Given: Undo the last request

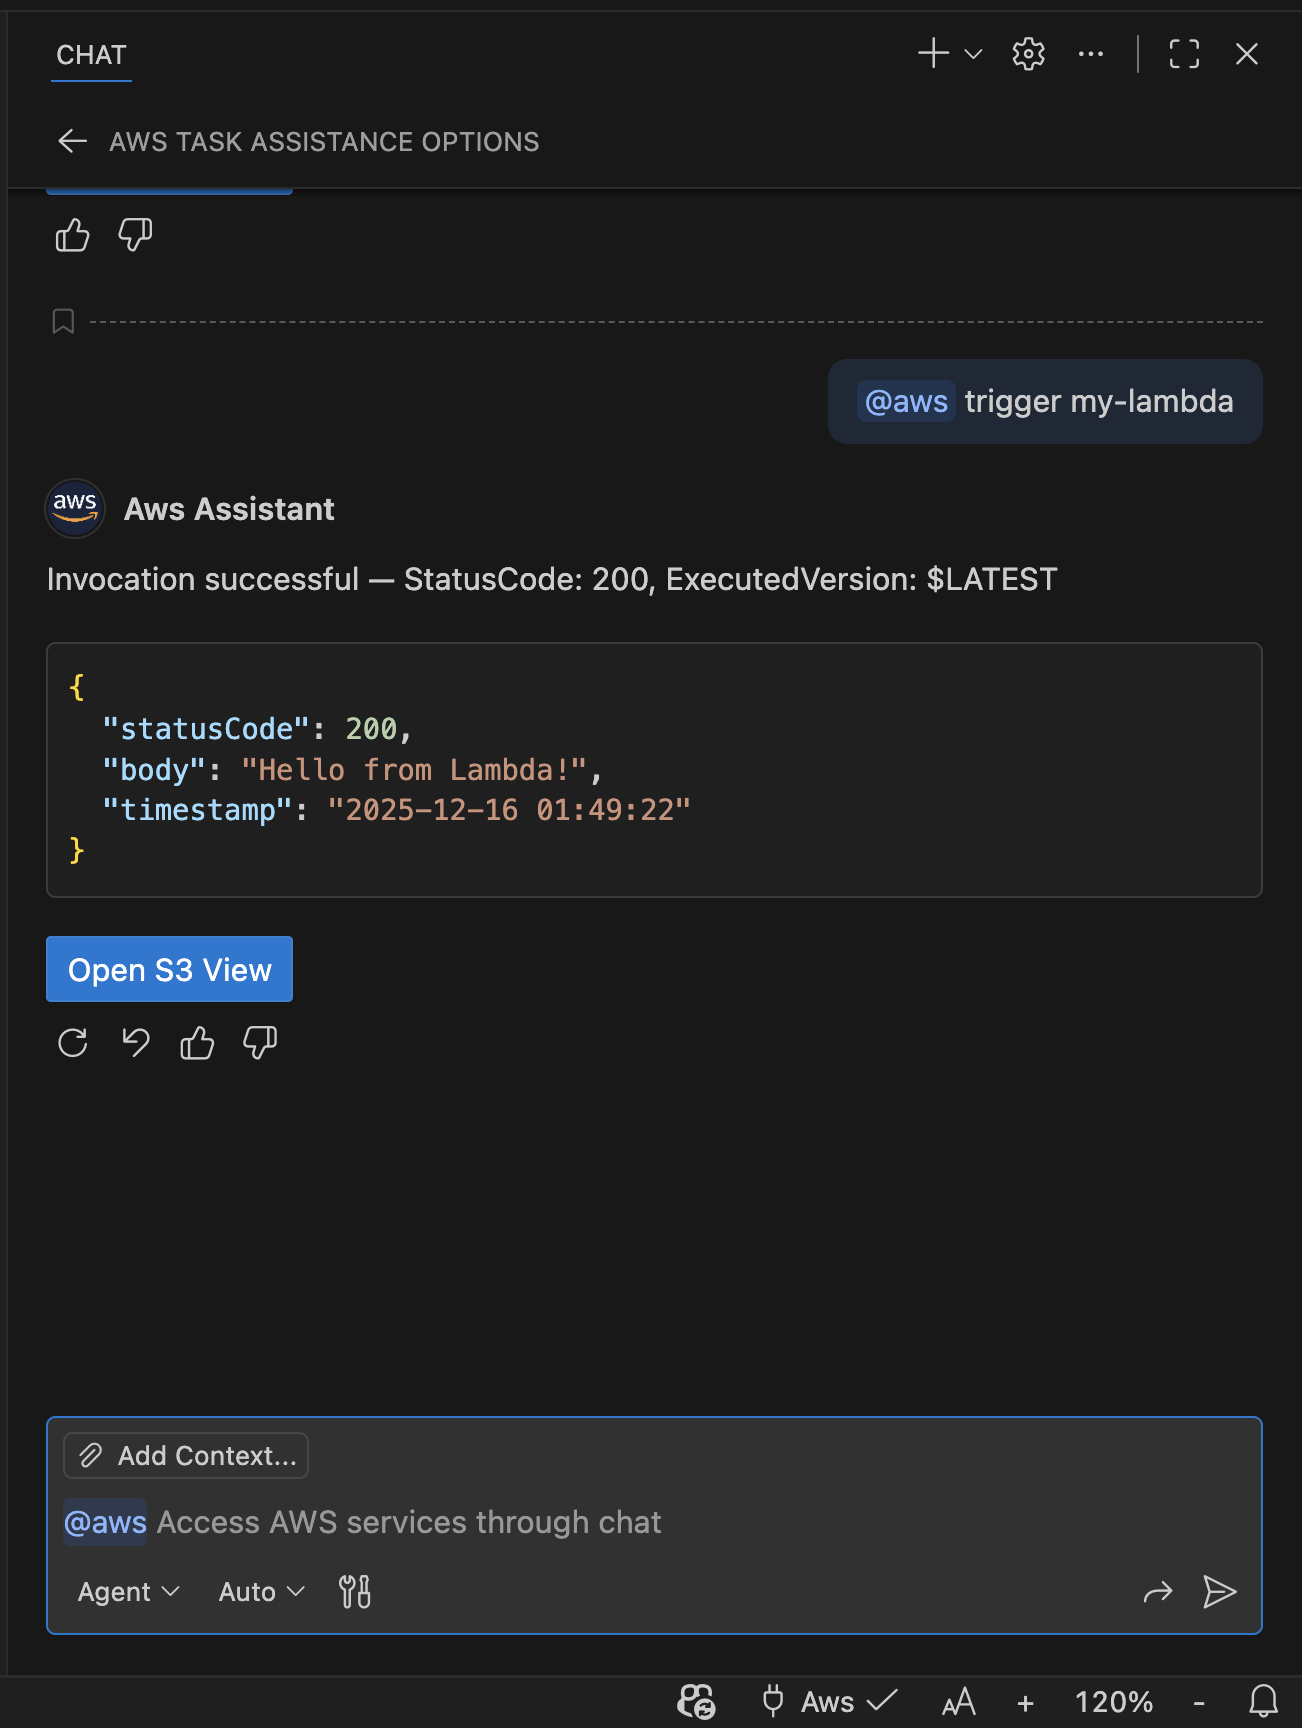Looking at the screenshot, I should (135, 1043).
